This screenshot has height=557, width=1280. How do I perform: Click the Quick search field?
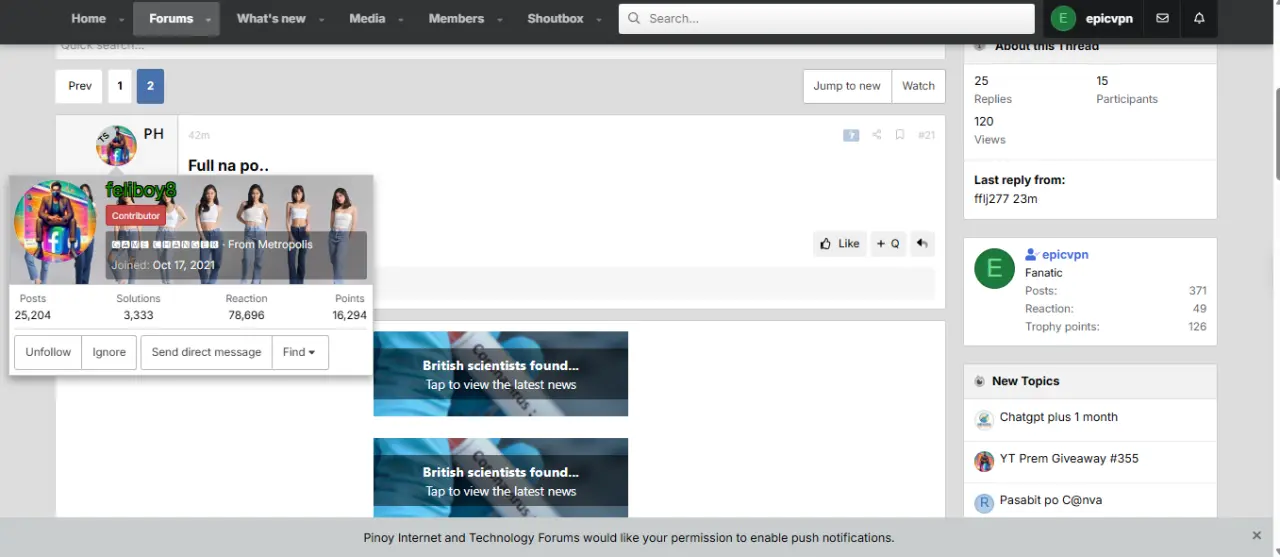500,50
